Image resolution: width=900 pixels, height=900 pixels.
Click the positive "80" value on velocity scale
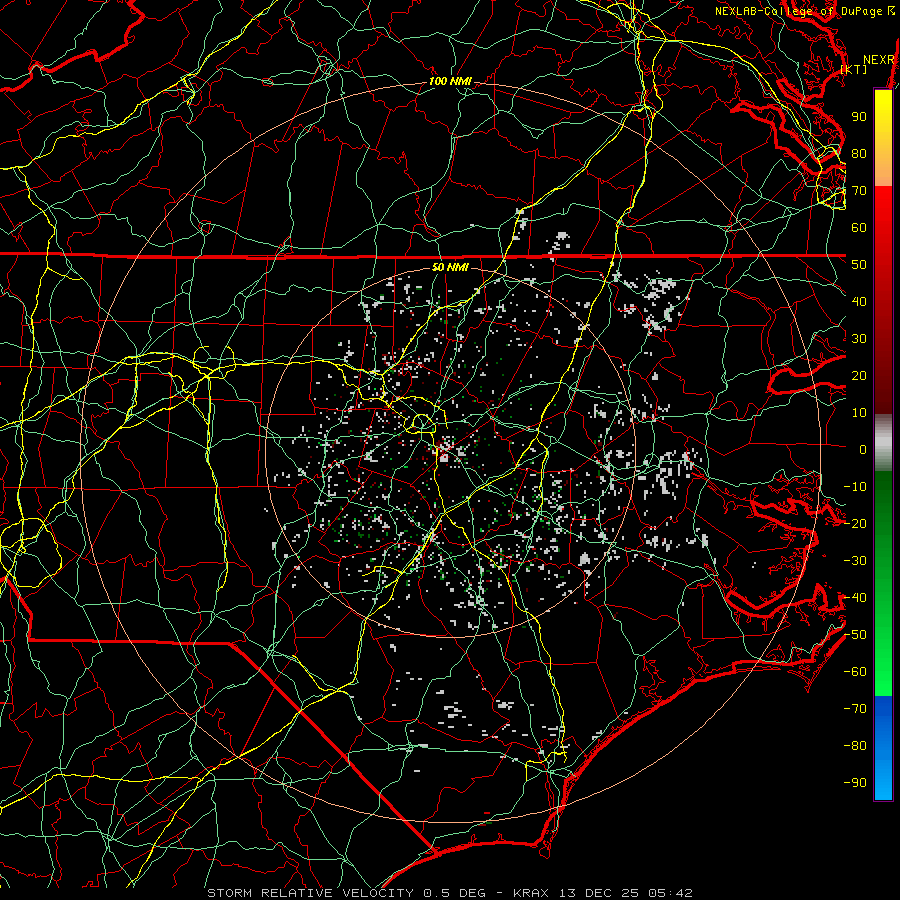[x=859, y=154]
